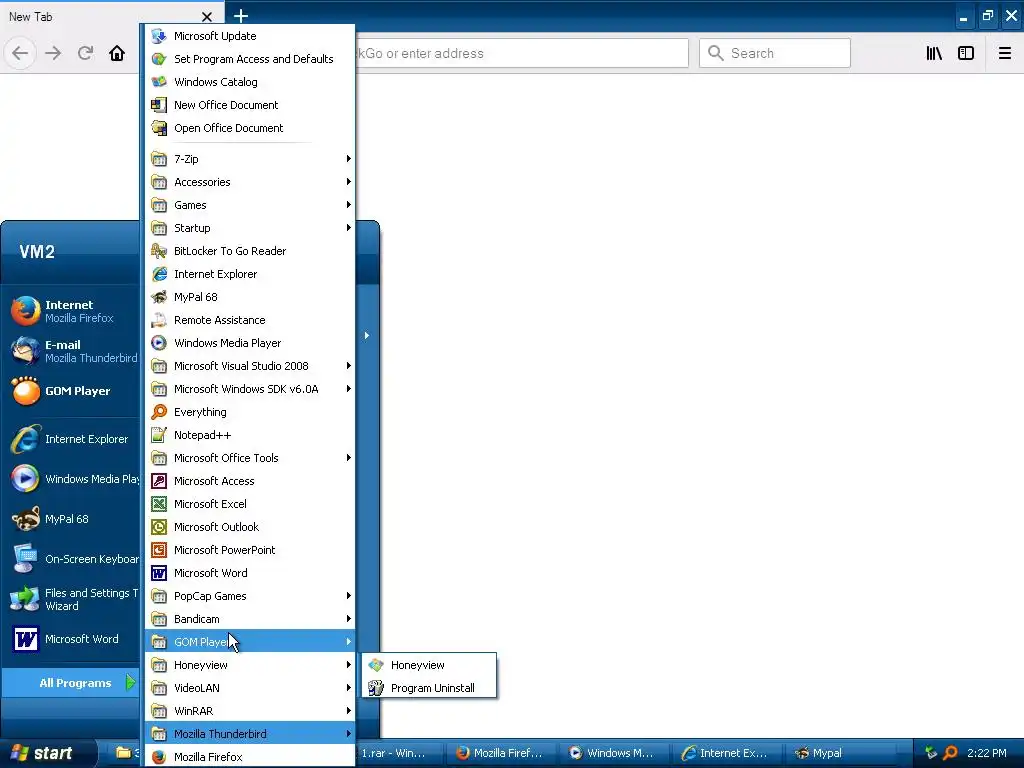The width and height of the screenshot is (1024, 768).
Task: Switch to Internet Explorer taskbar button
Action: (728, 753)
